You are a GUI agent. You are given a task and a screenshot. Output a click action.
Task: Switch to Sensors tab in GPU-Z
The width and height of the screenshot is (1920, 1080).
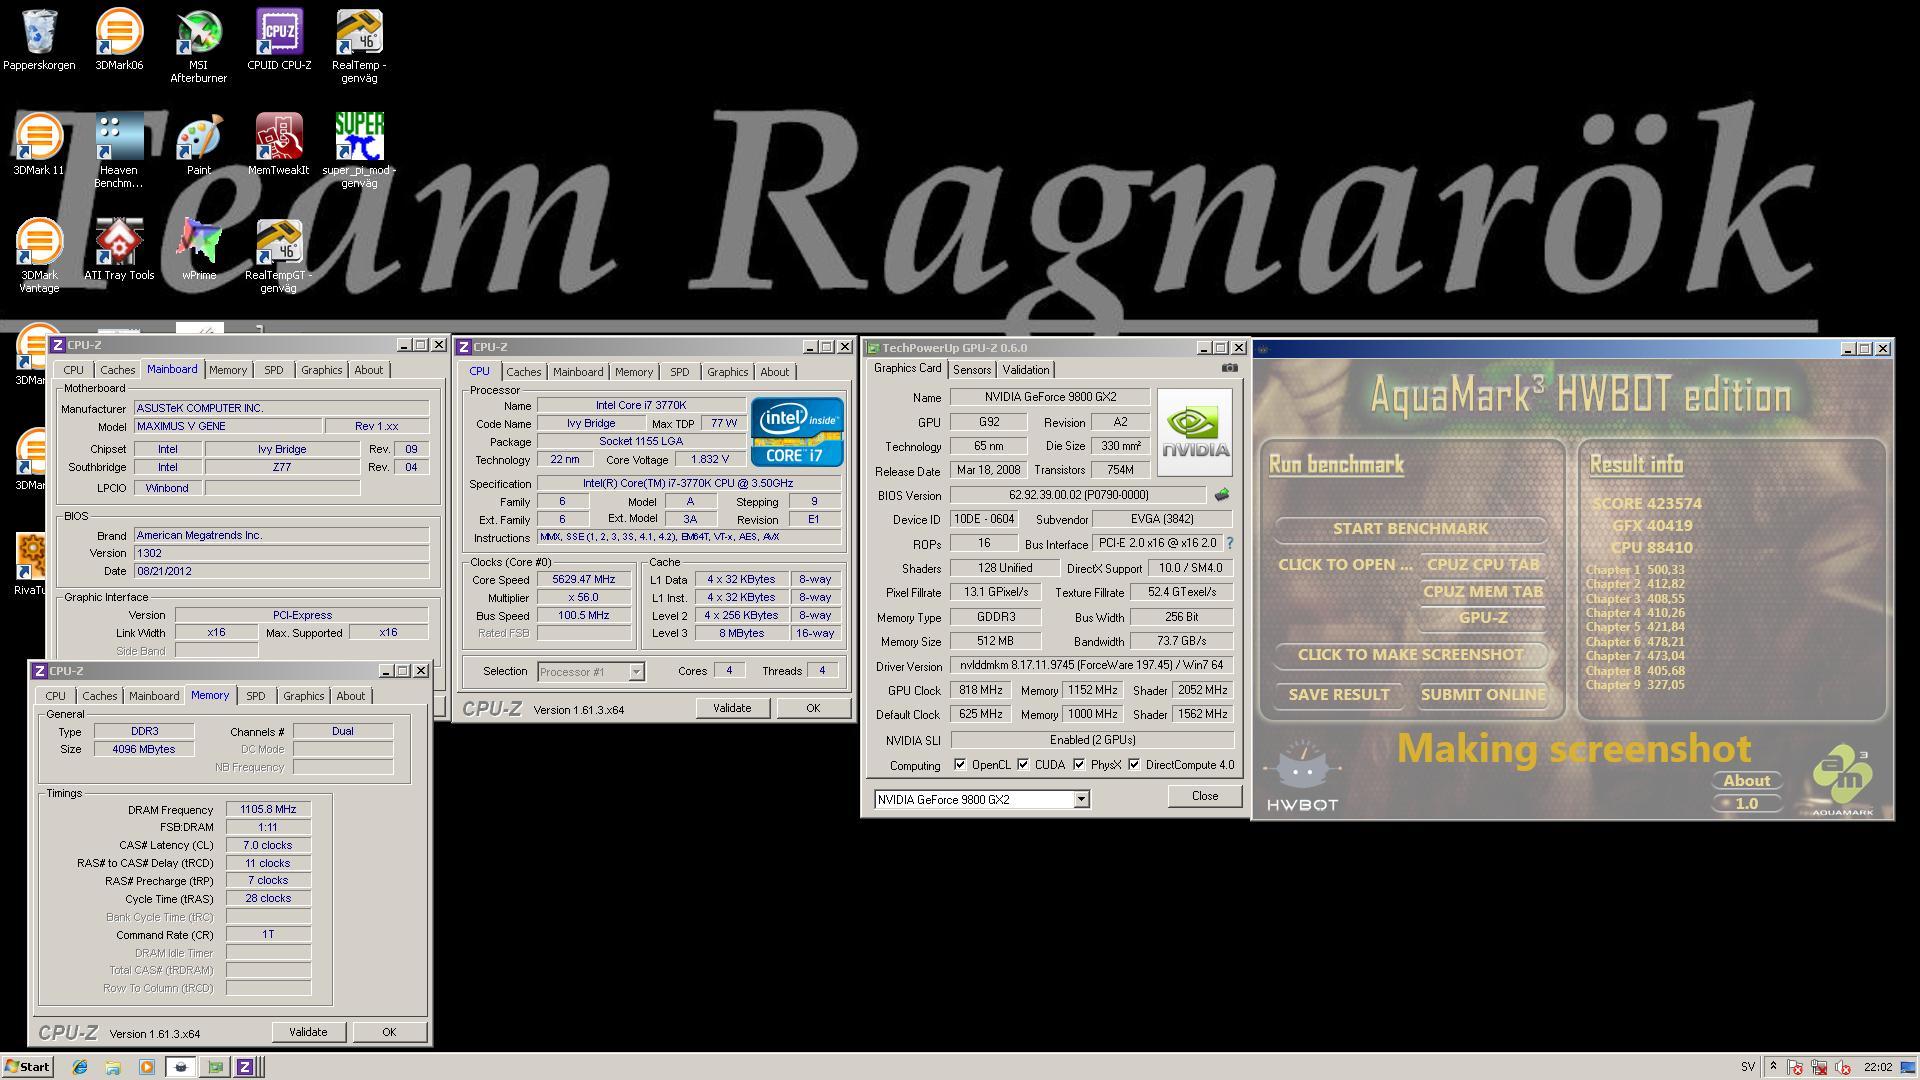tap(972, 370)
